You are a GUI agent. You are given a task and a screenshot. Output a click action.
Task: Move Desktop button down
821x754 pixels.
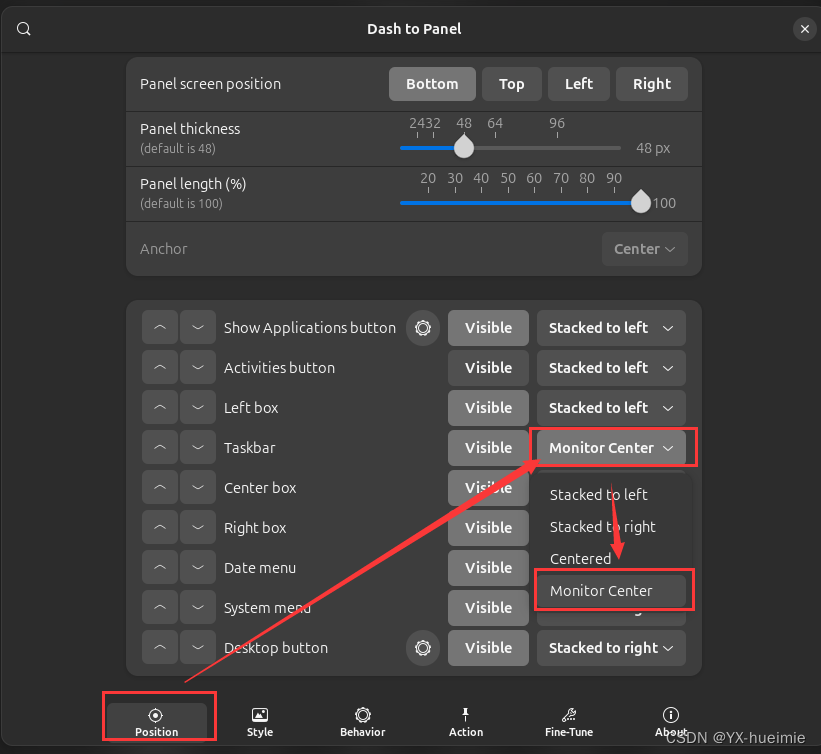[198, 648]
